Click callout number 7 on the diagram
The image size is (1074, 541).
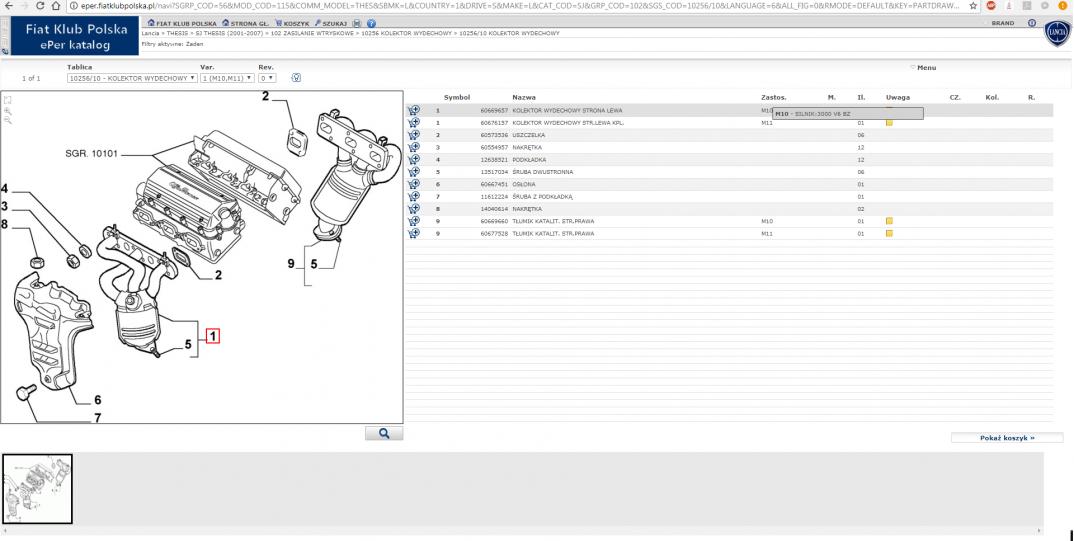[x=97, y=418]
